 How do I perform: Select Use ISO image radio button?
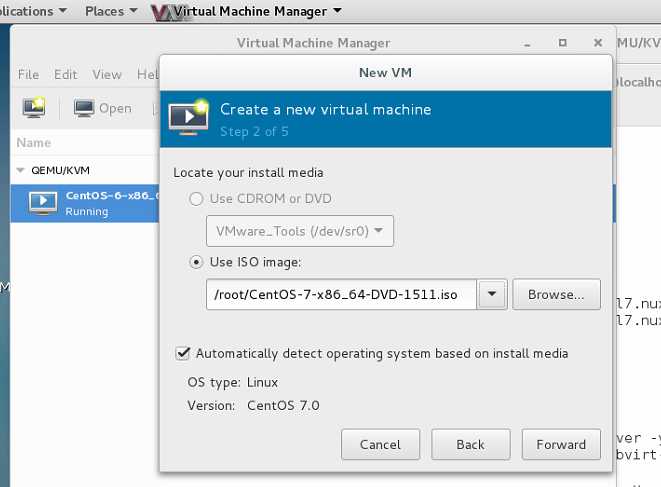click(196, 262)
